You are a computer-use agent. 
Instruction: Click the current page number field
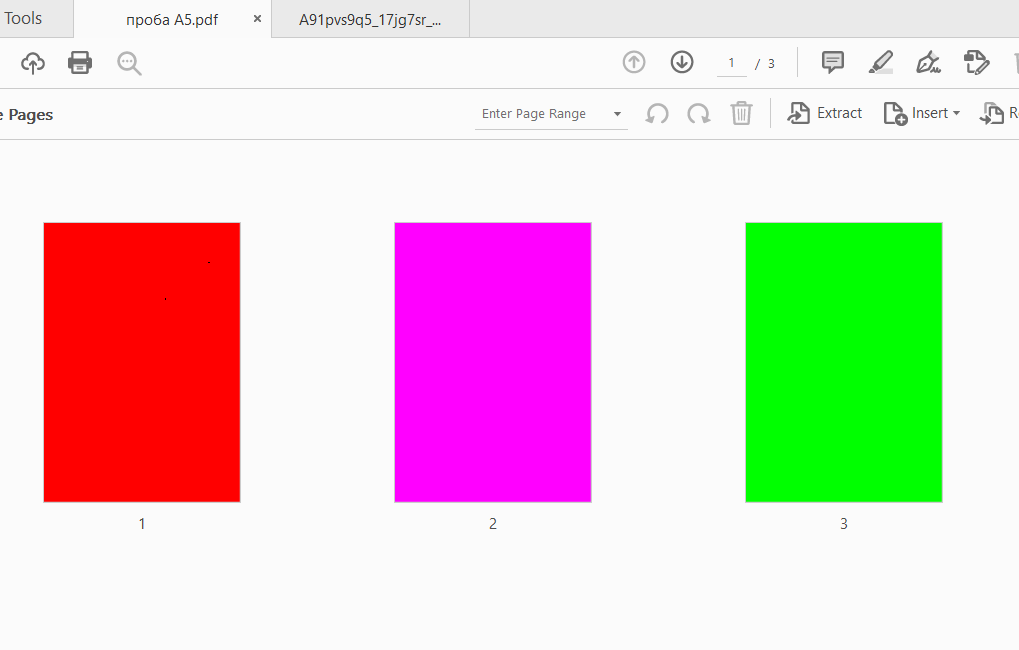pyautogui.click(x=732, y=63)
